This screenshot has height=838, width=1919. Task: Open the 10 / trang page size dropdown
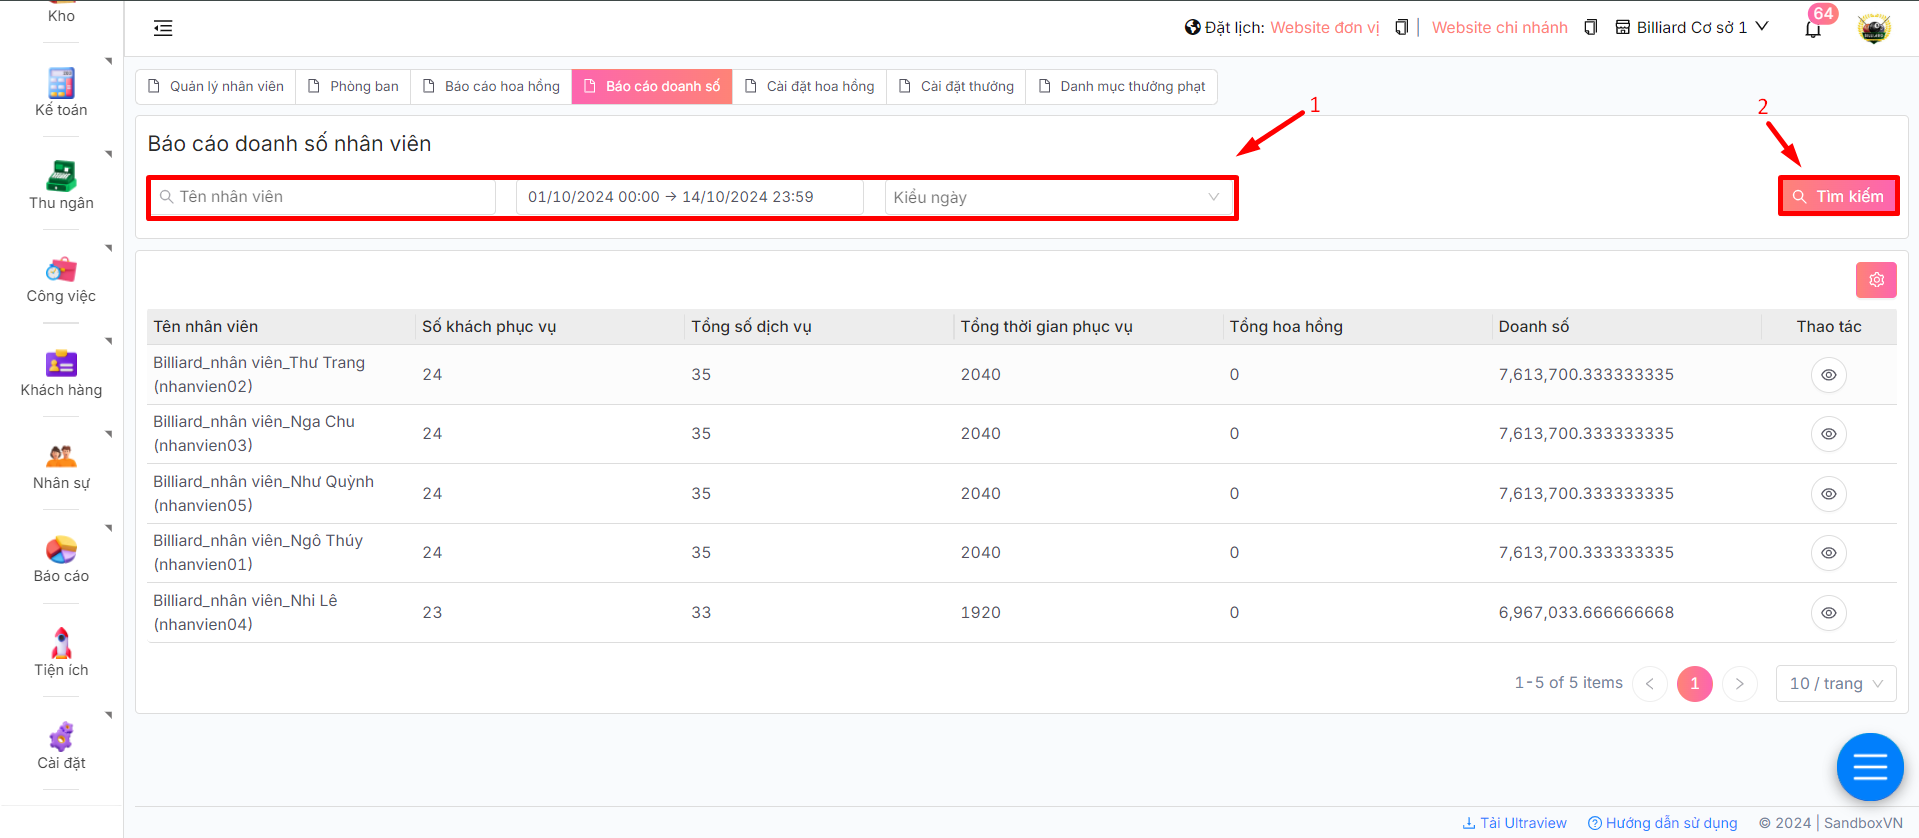(x=1835, y=684)
